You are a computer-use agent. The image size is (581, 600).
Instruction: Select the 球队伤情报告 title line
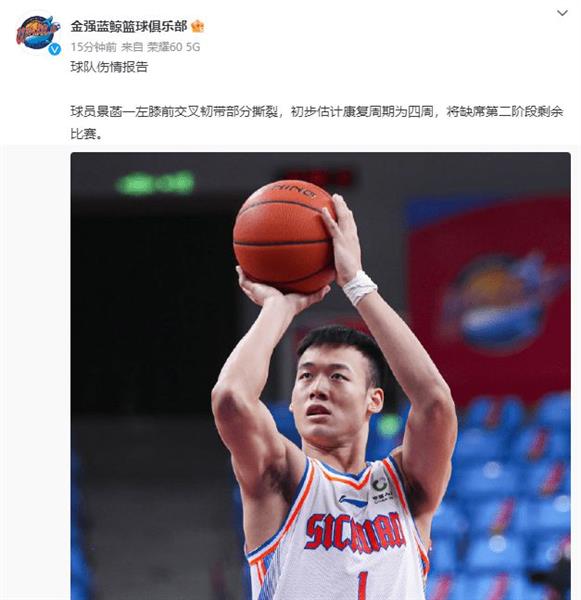[x=109, y=67]
